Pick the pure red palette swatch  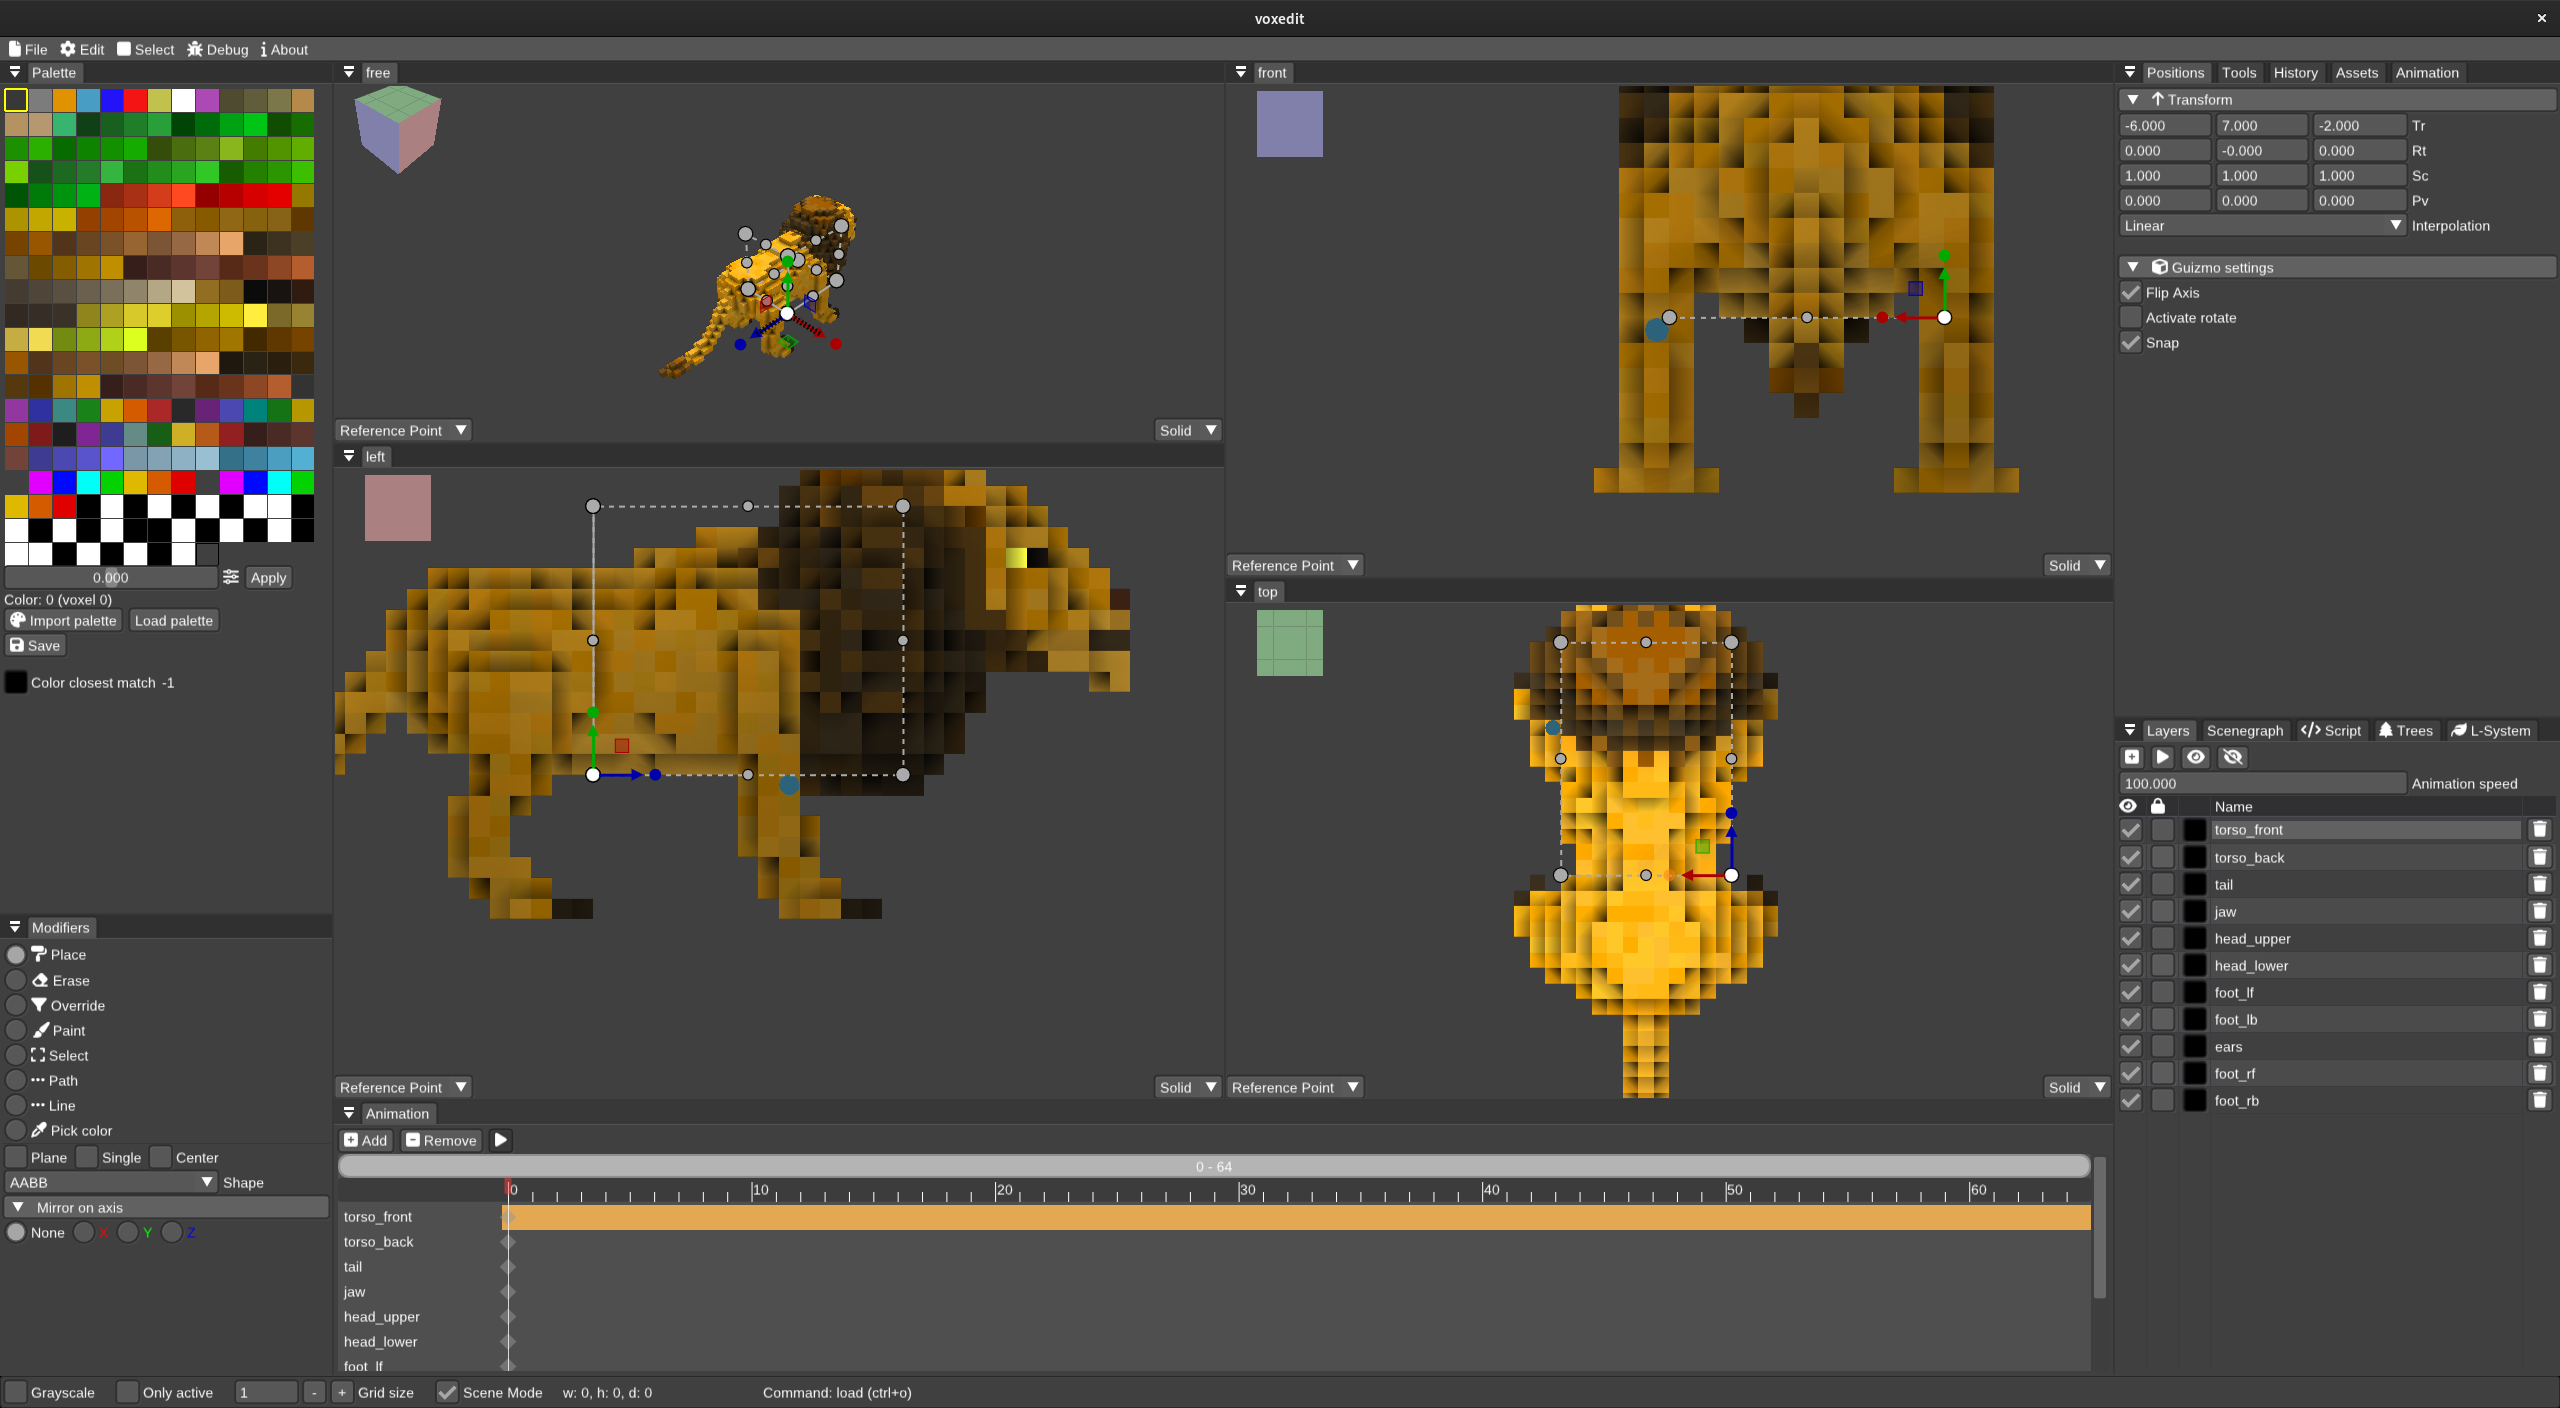coord(136,100)
